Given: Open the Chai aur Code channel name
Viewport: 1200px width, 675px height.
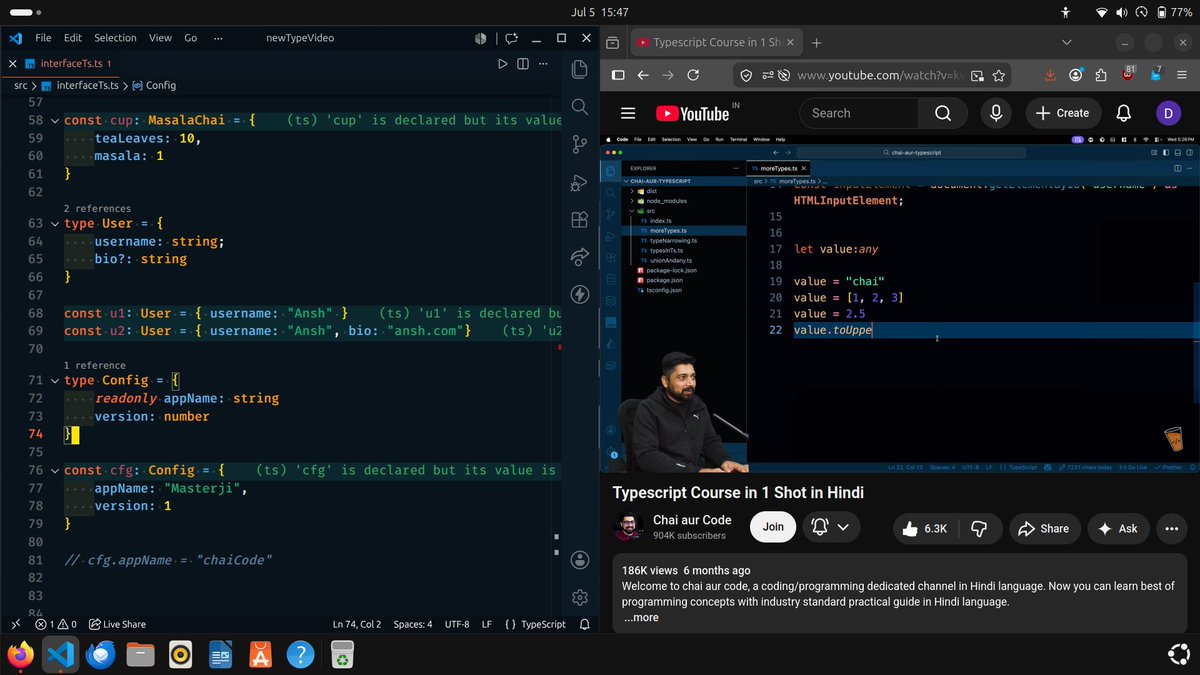Looking at the screenshot, I should click(x=692, y=520).
